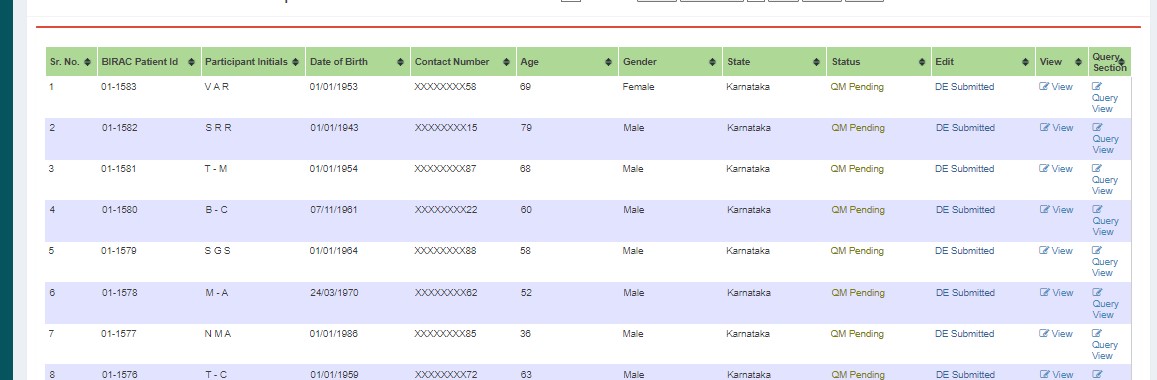Open the View edit icon for patient 01-1581
The width and height of the screenshot is (1157, 380).
[x=1044, y=169]
